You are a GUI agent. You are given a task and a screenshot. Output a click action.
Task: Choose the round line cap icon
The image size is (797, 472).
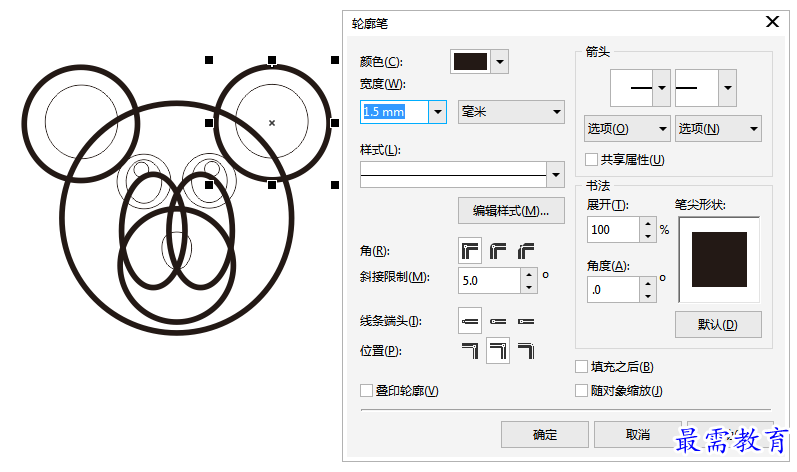498,321
